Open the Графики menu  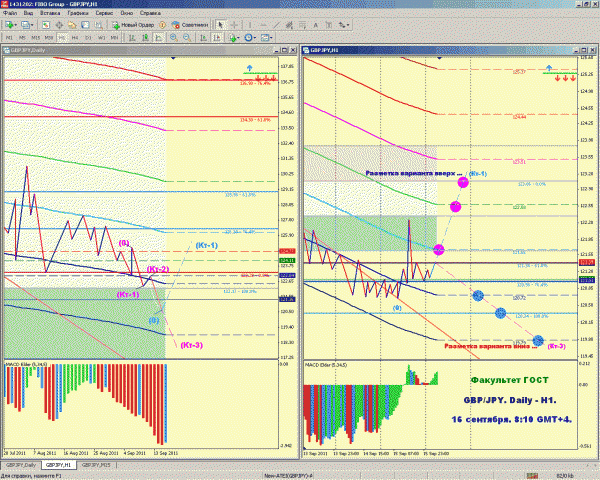click(78, 13)
